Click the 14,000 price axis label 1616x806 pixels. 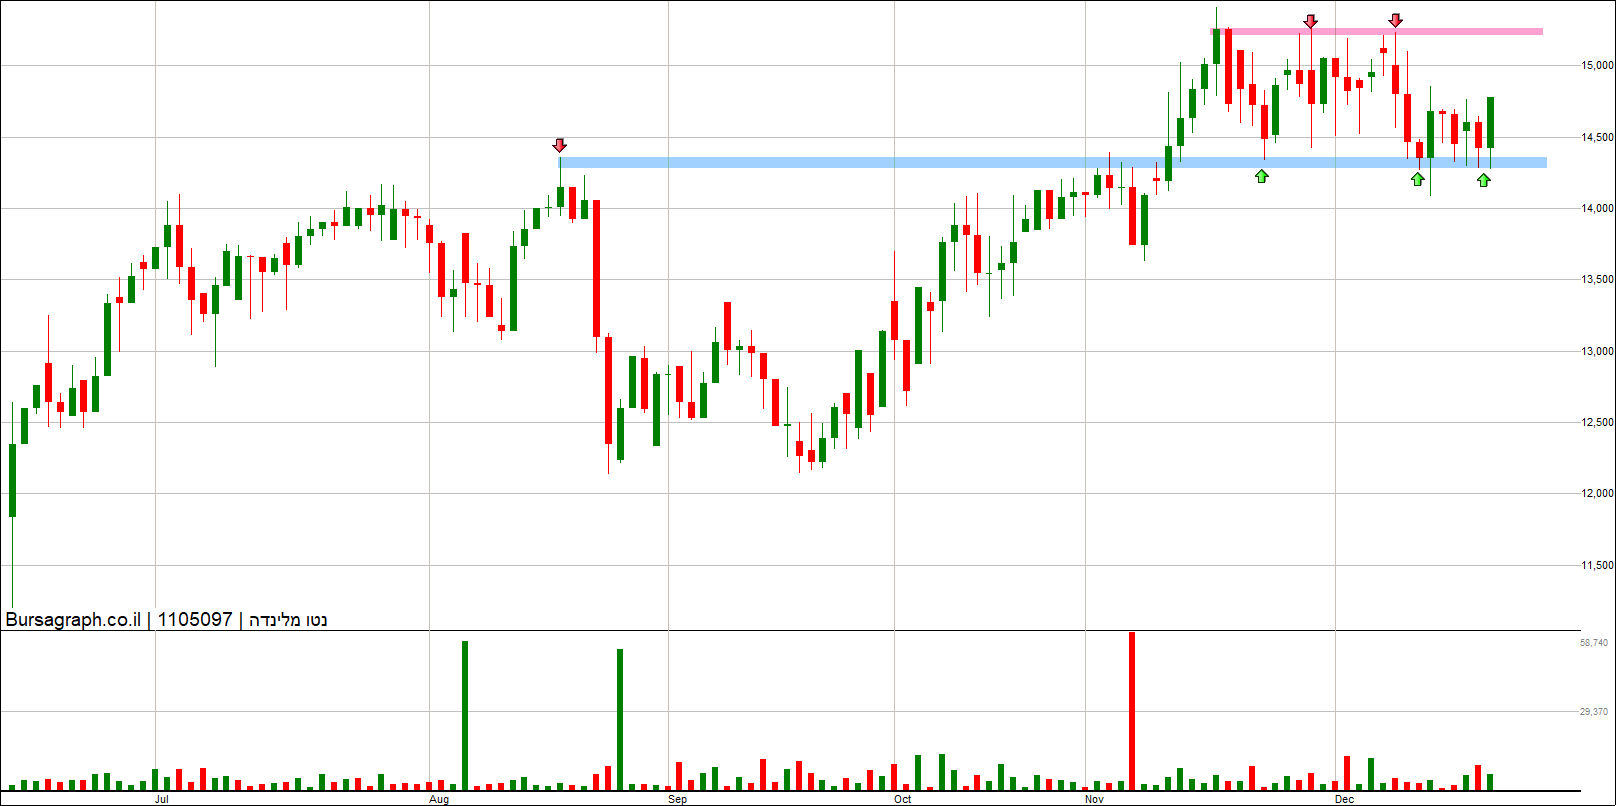(1597, 209)
